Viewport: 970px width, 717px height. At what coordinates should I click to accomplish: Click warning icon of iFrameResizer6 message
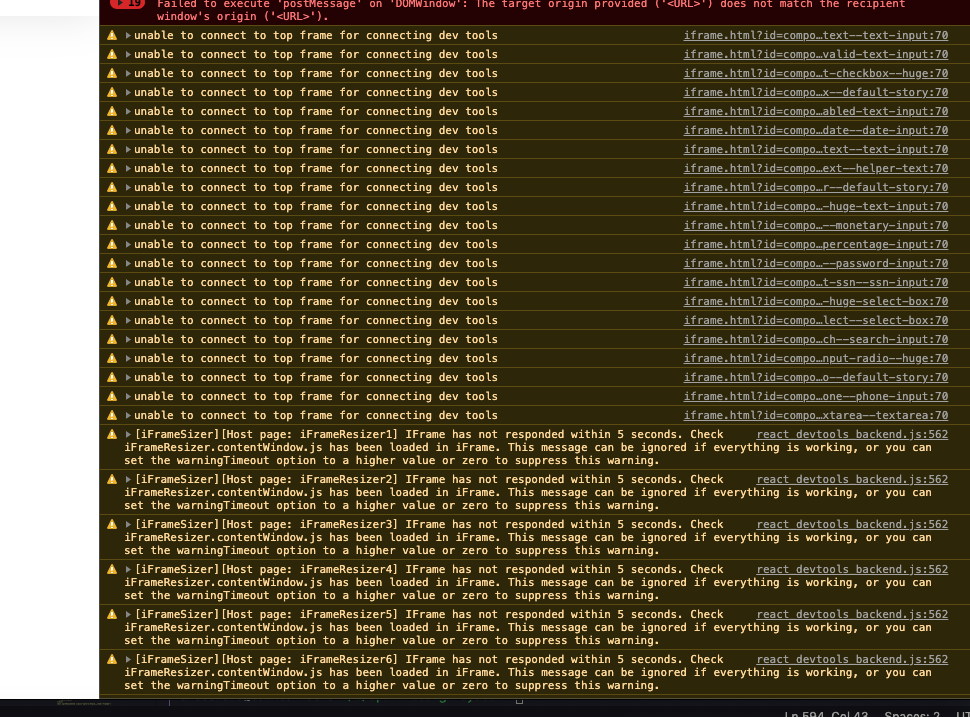pyautogui.click(x=112, y=659)
